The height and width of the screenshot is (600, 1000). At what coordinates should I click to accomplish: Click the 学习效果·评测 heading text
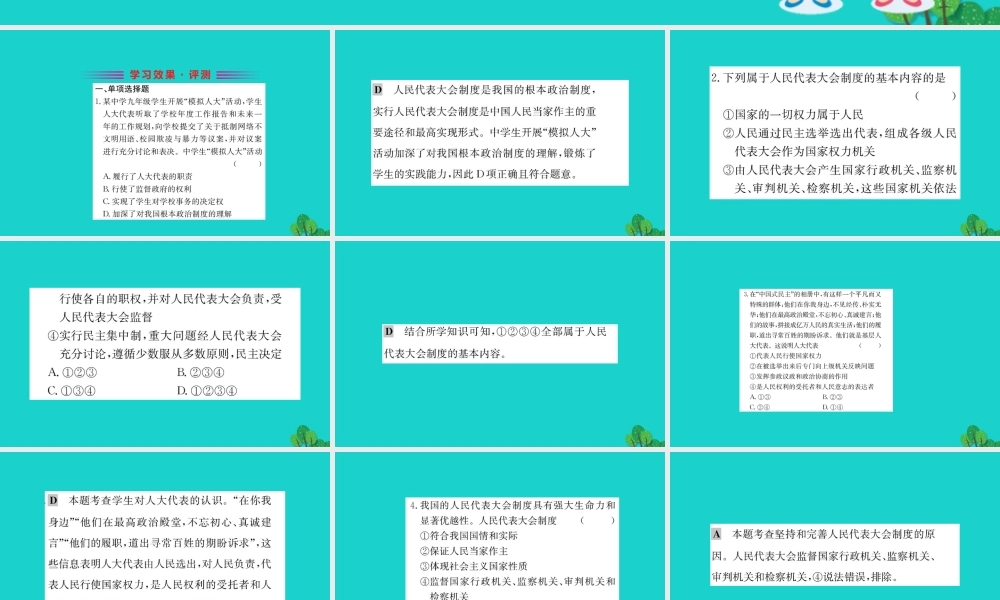[170, 75]
